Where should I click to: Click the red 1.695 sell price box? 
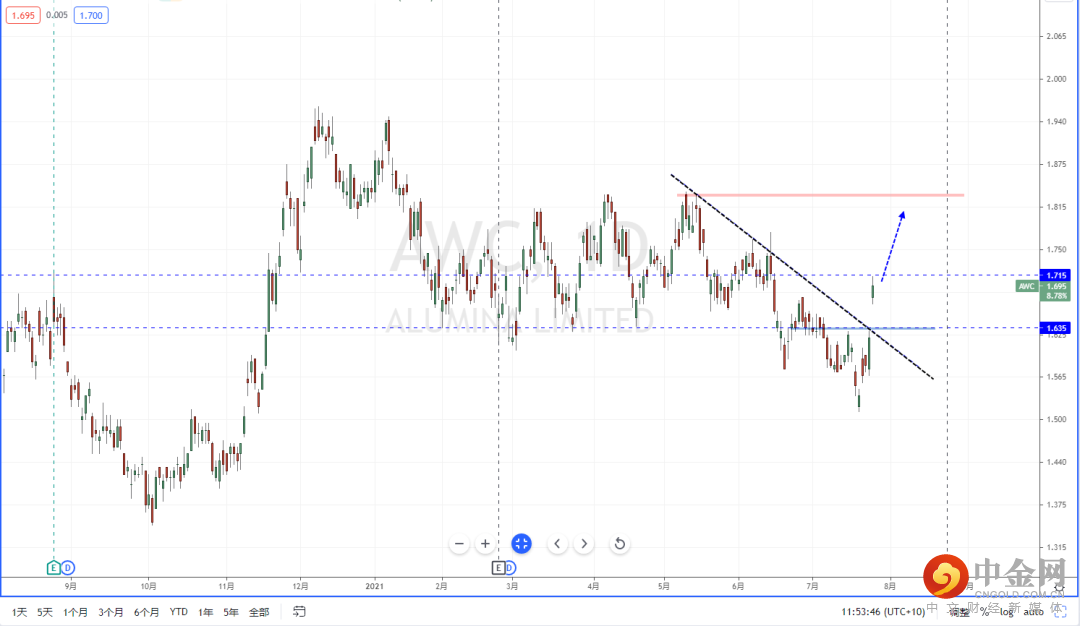(23, 15)
